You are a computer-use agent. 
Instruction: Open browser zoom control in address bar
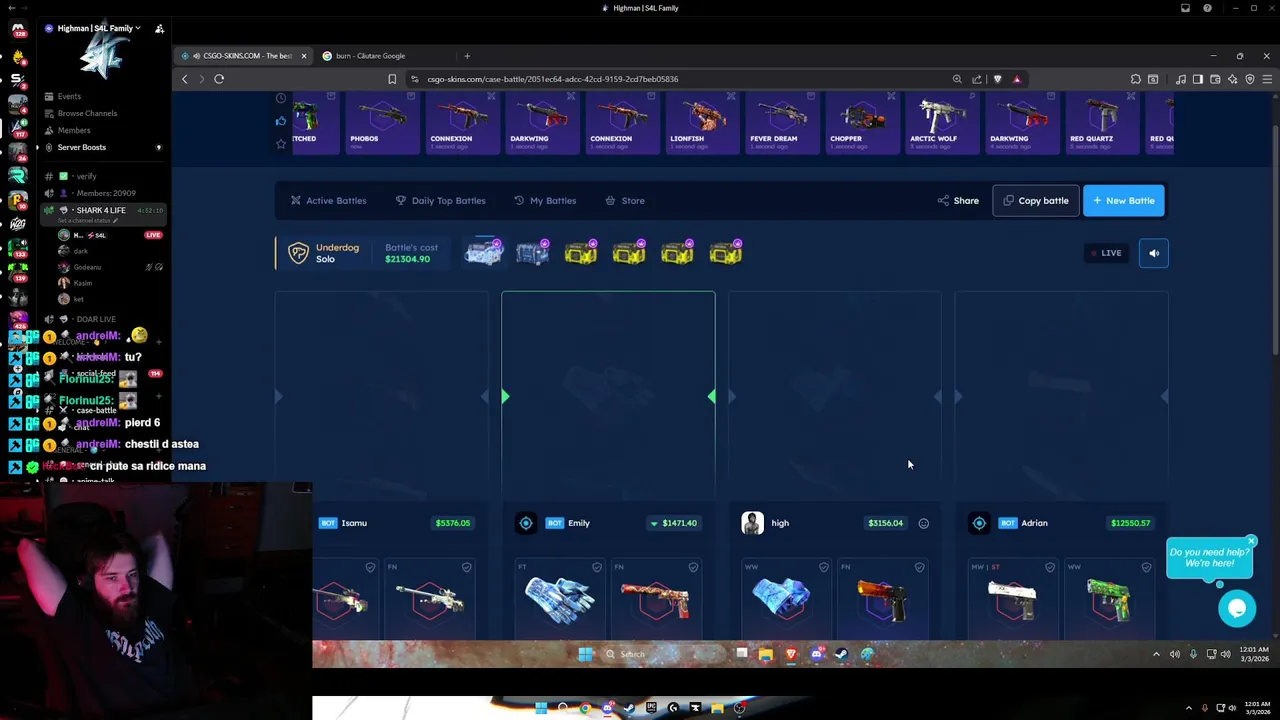(x=957, y=79)
